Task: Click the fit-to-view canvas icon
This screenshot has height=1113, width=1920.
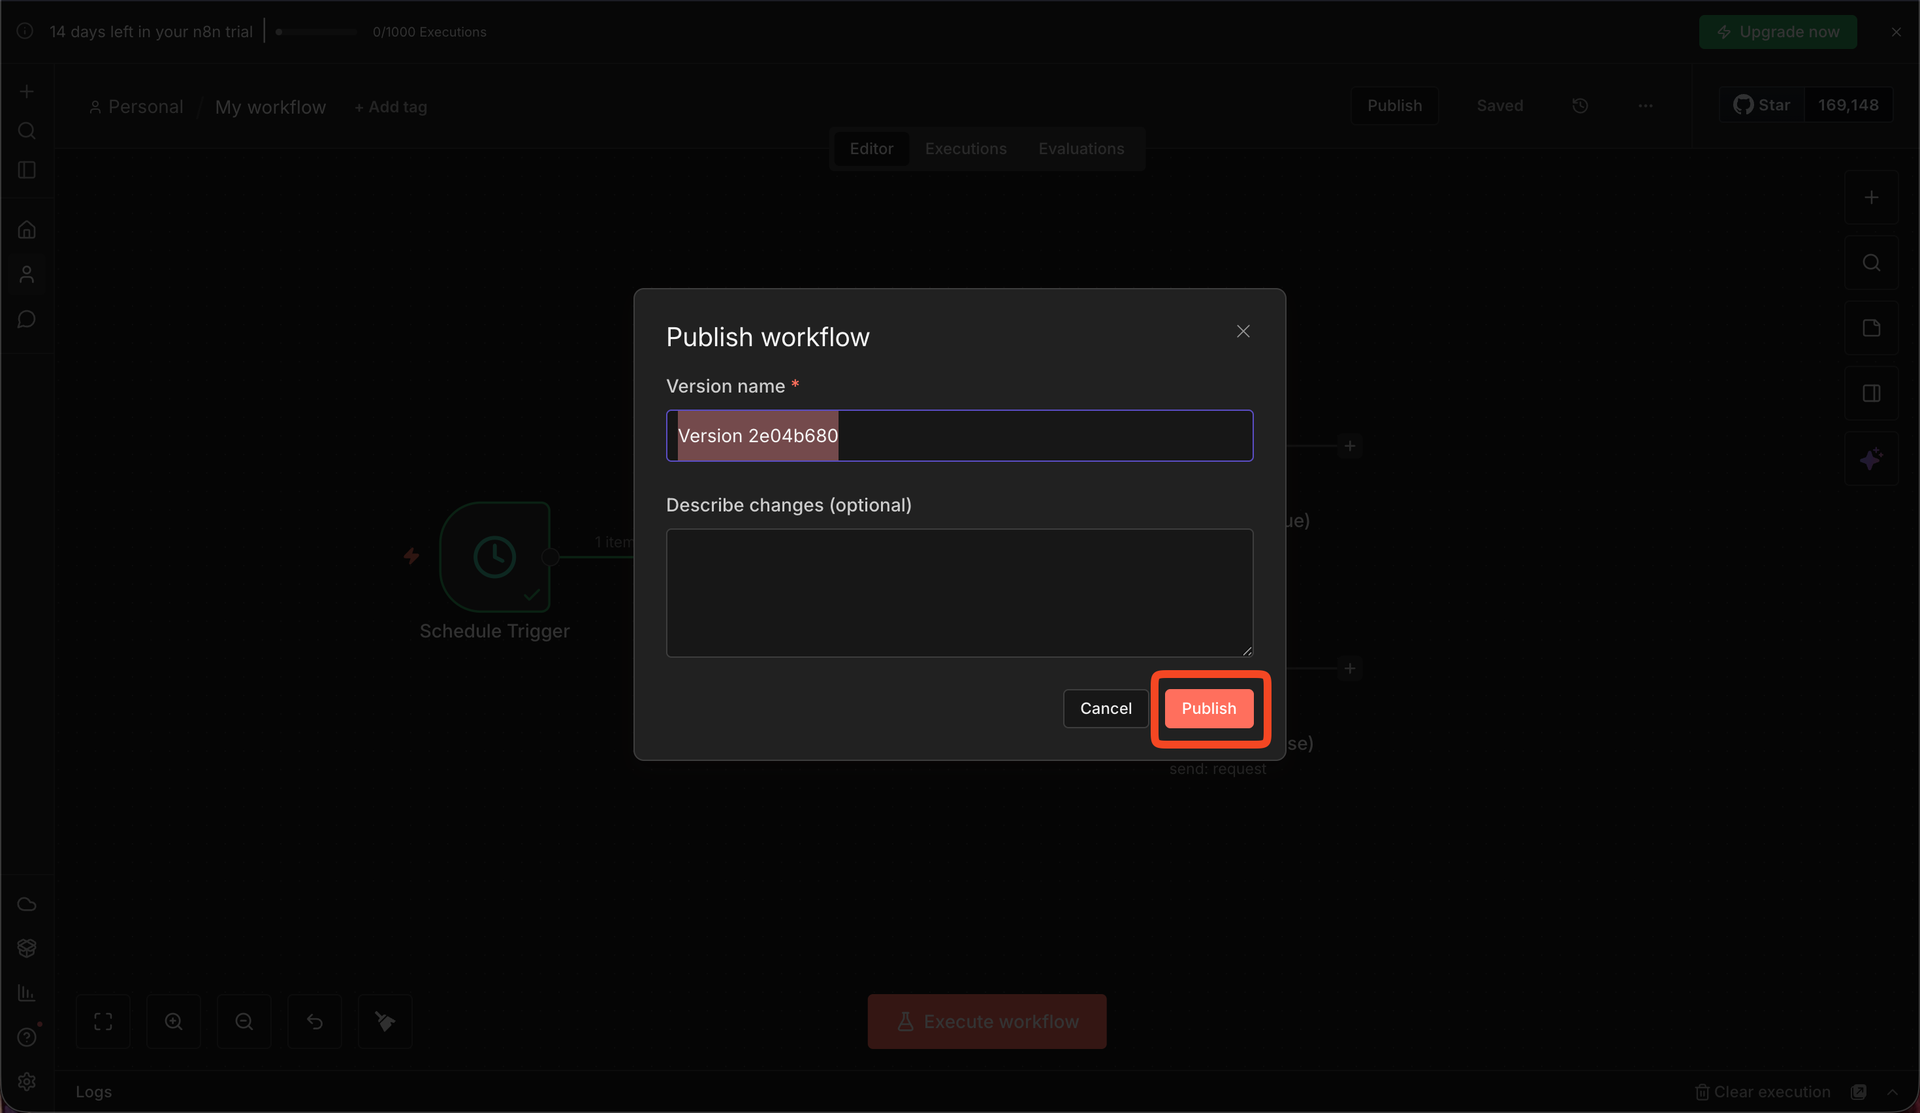Action: tap(103, 1021)
